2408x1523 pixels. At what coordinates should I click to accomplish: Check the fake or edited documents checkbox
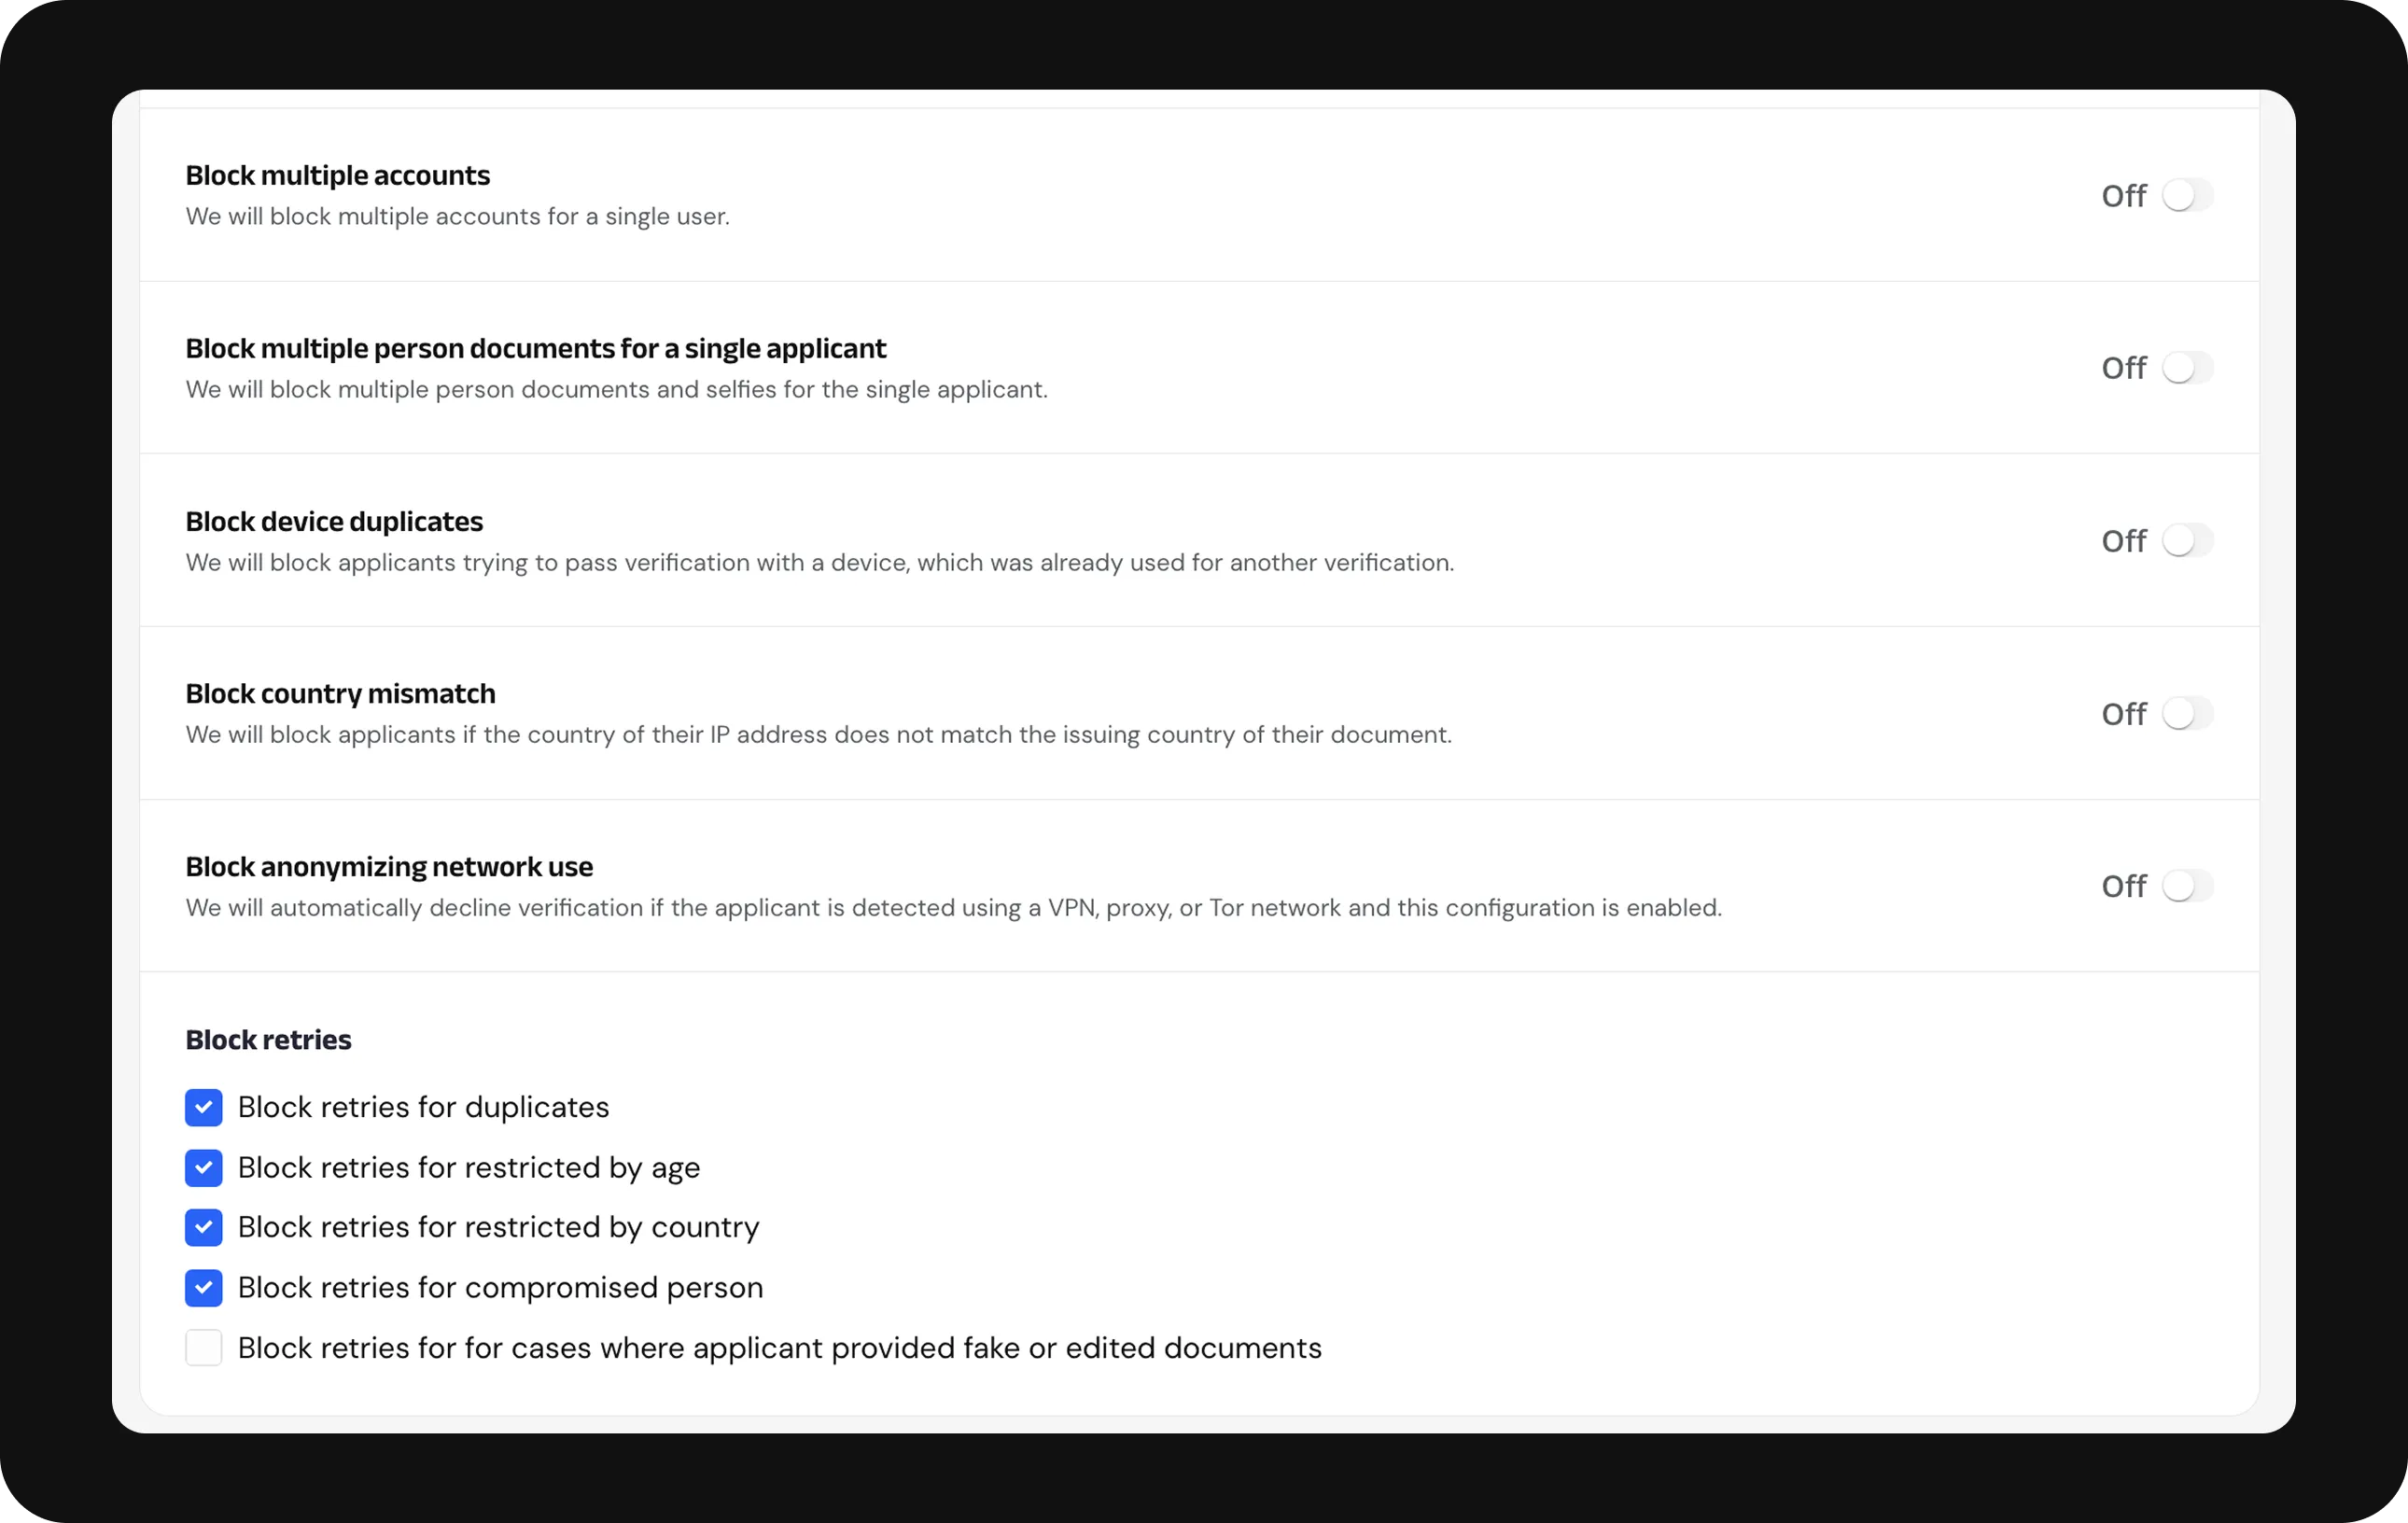[204, 1348]
